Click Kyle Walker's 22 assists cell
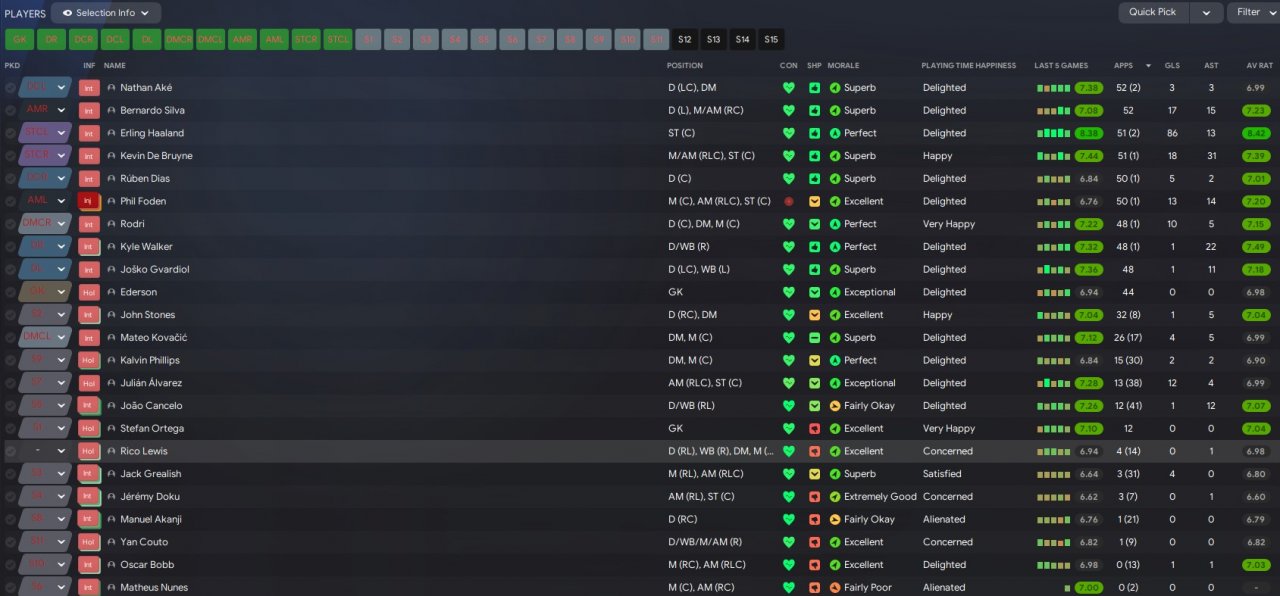The width and height of the screenshot is (1280, 596). click(x=1211, y=247)
